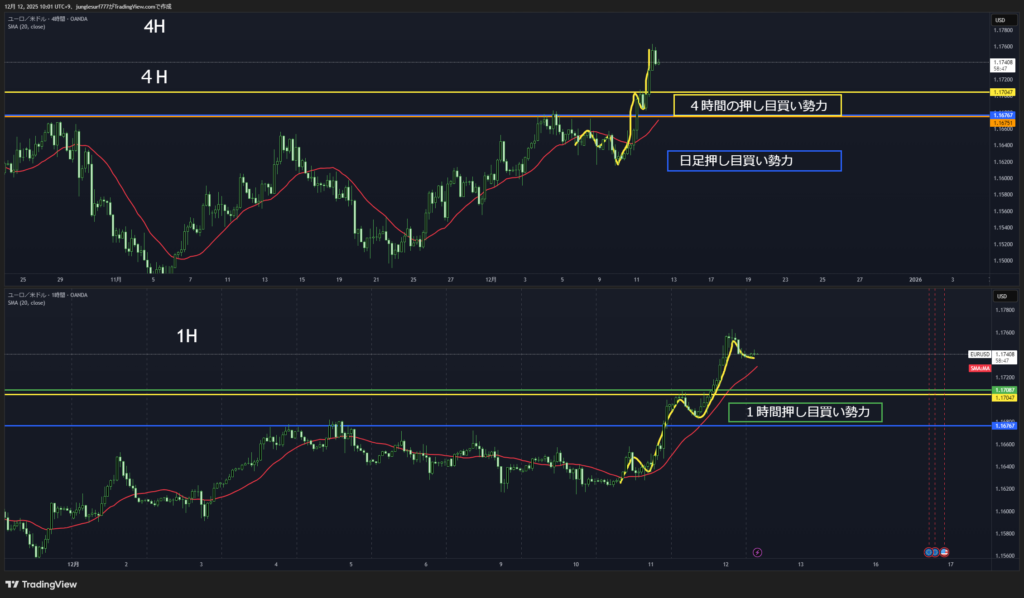Click the TradingView logo at bottom left

click(x=41, y=584)
